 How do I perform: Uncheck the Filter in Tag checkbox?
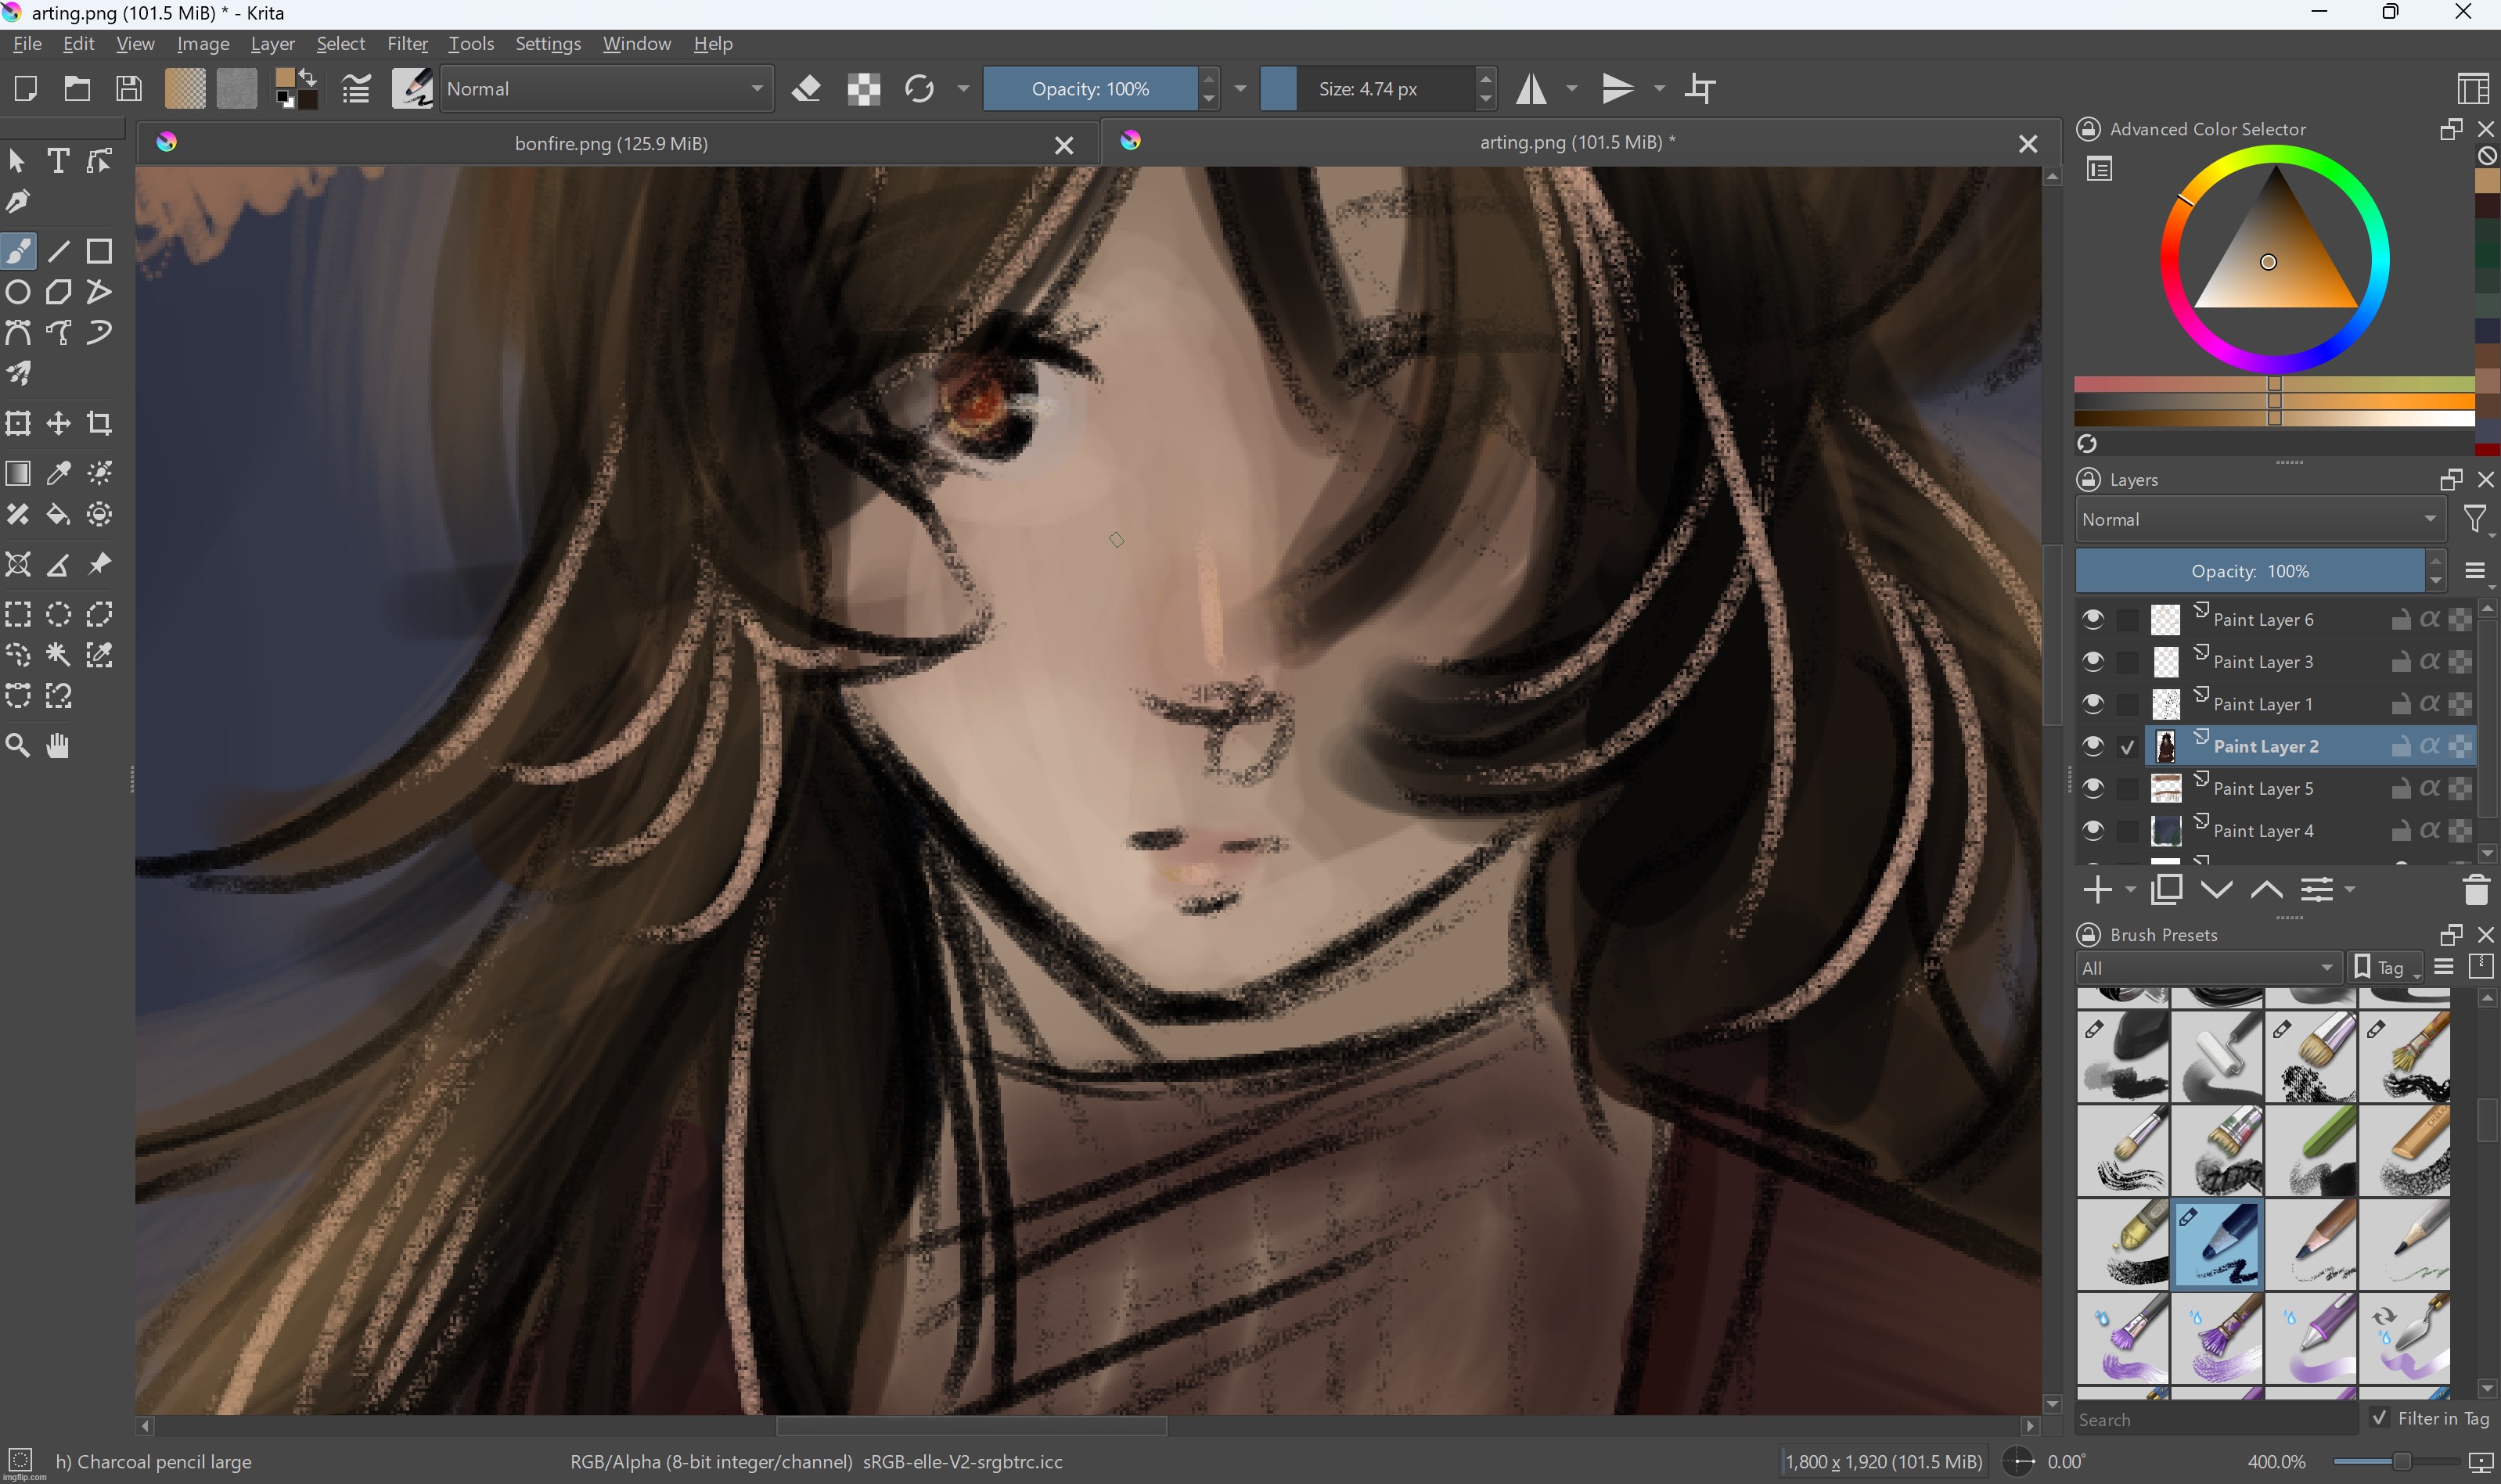2380,1419
